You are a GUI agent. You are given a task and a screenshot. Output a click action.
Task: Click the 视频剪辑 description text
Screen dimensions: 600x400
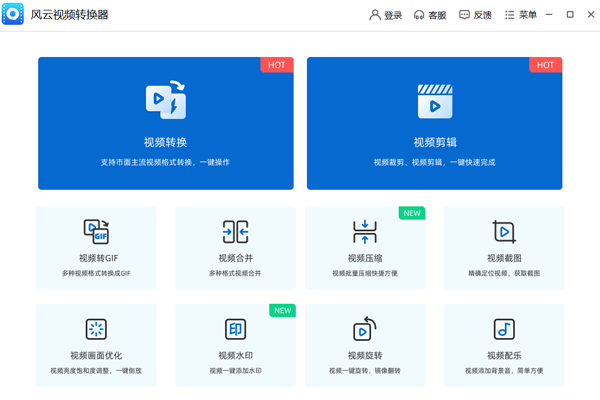[x=434, y=162]
